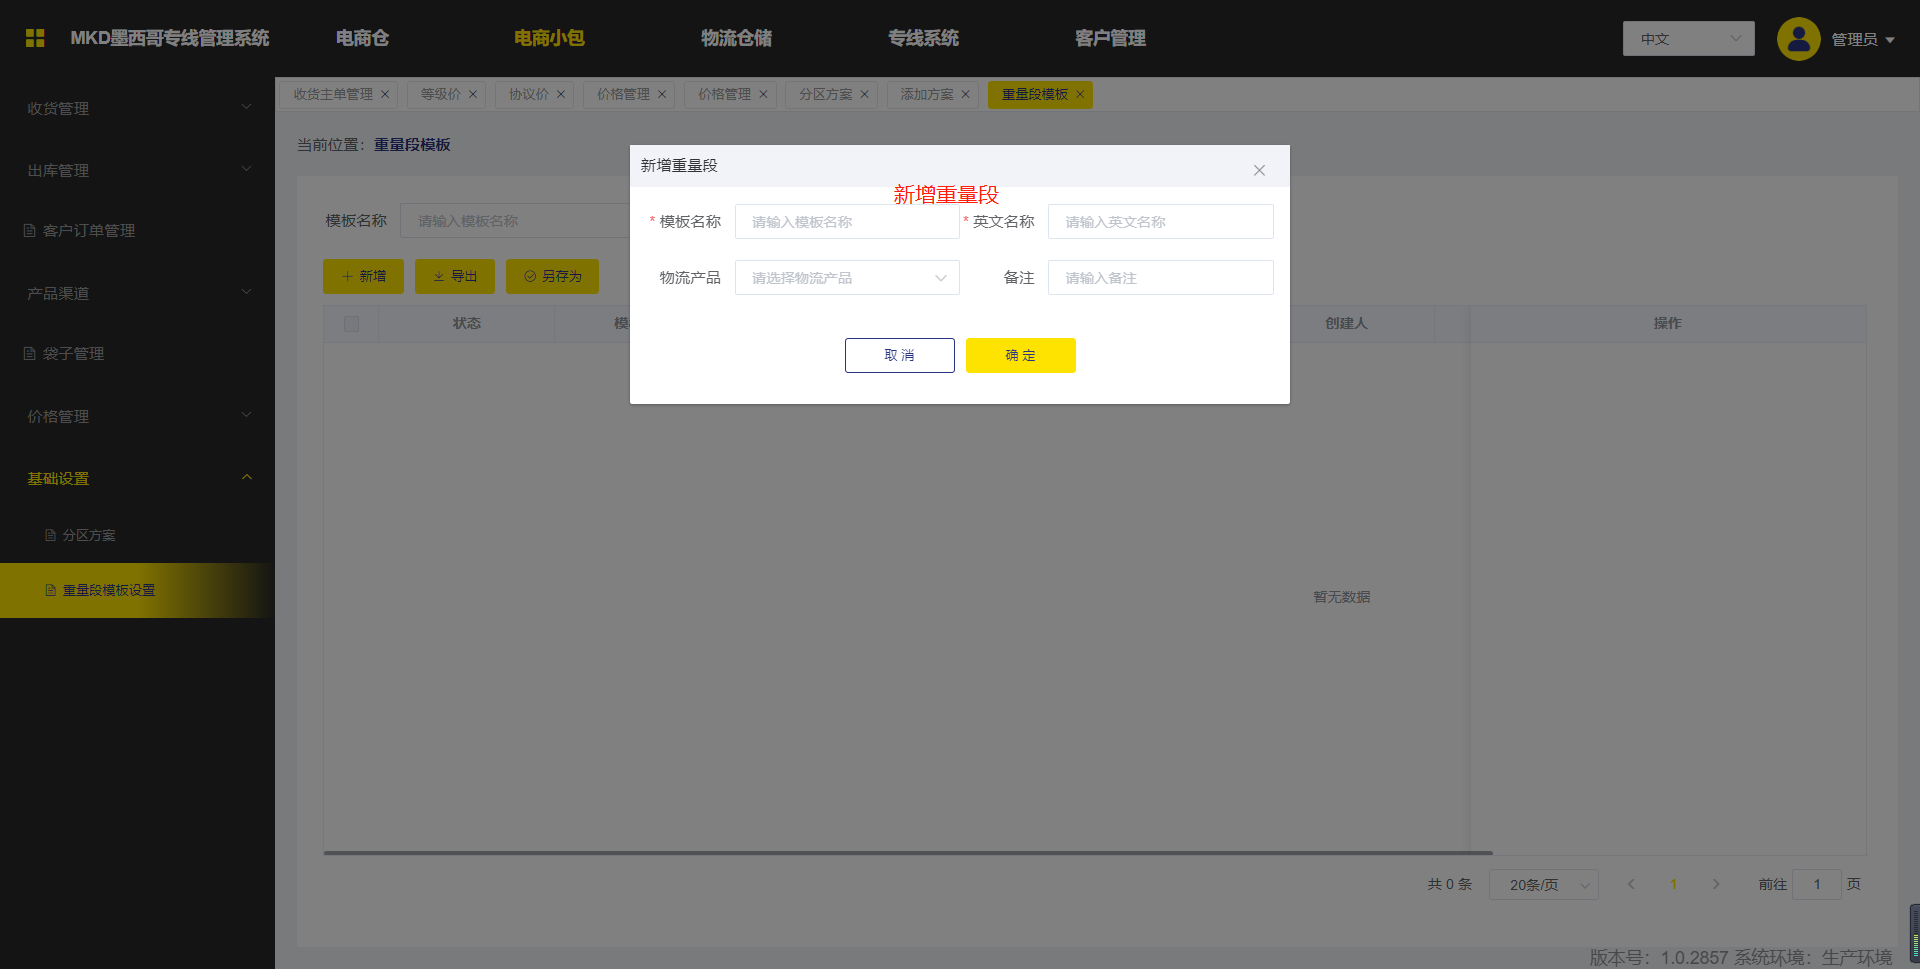Click the previous page arrow in pagination
The image size is (1920, 969).
coord(1631,884)
